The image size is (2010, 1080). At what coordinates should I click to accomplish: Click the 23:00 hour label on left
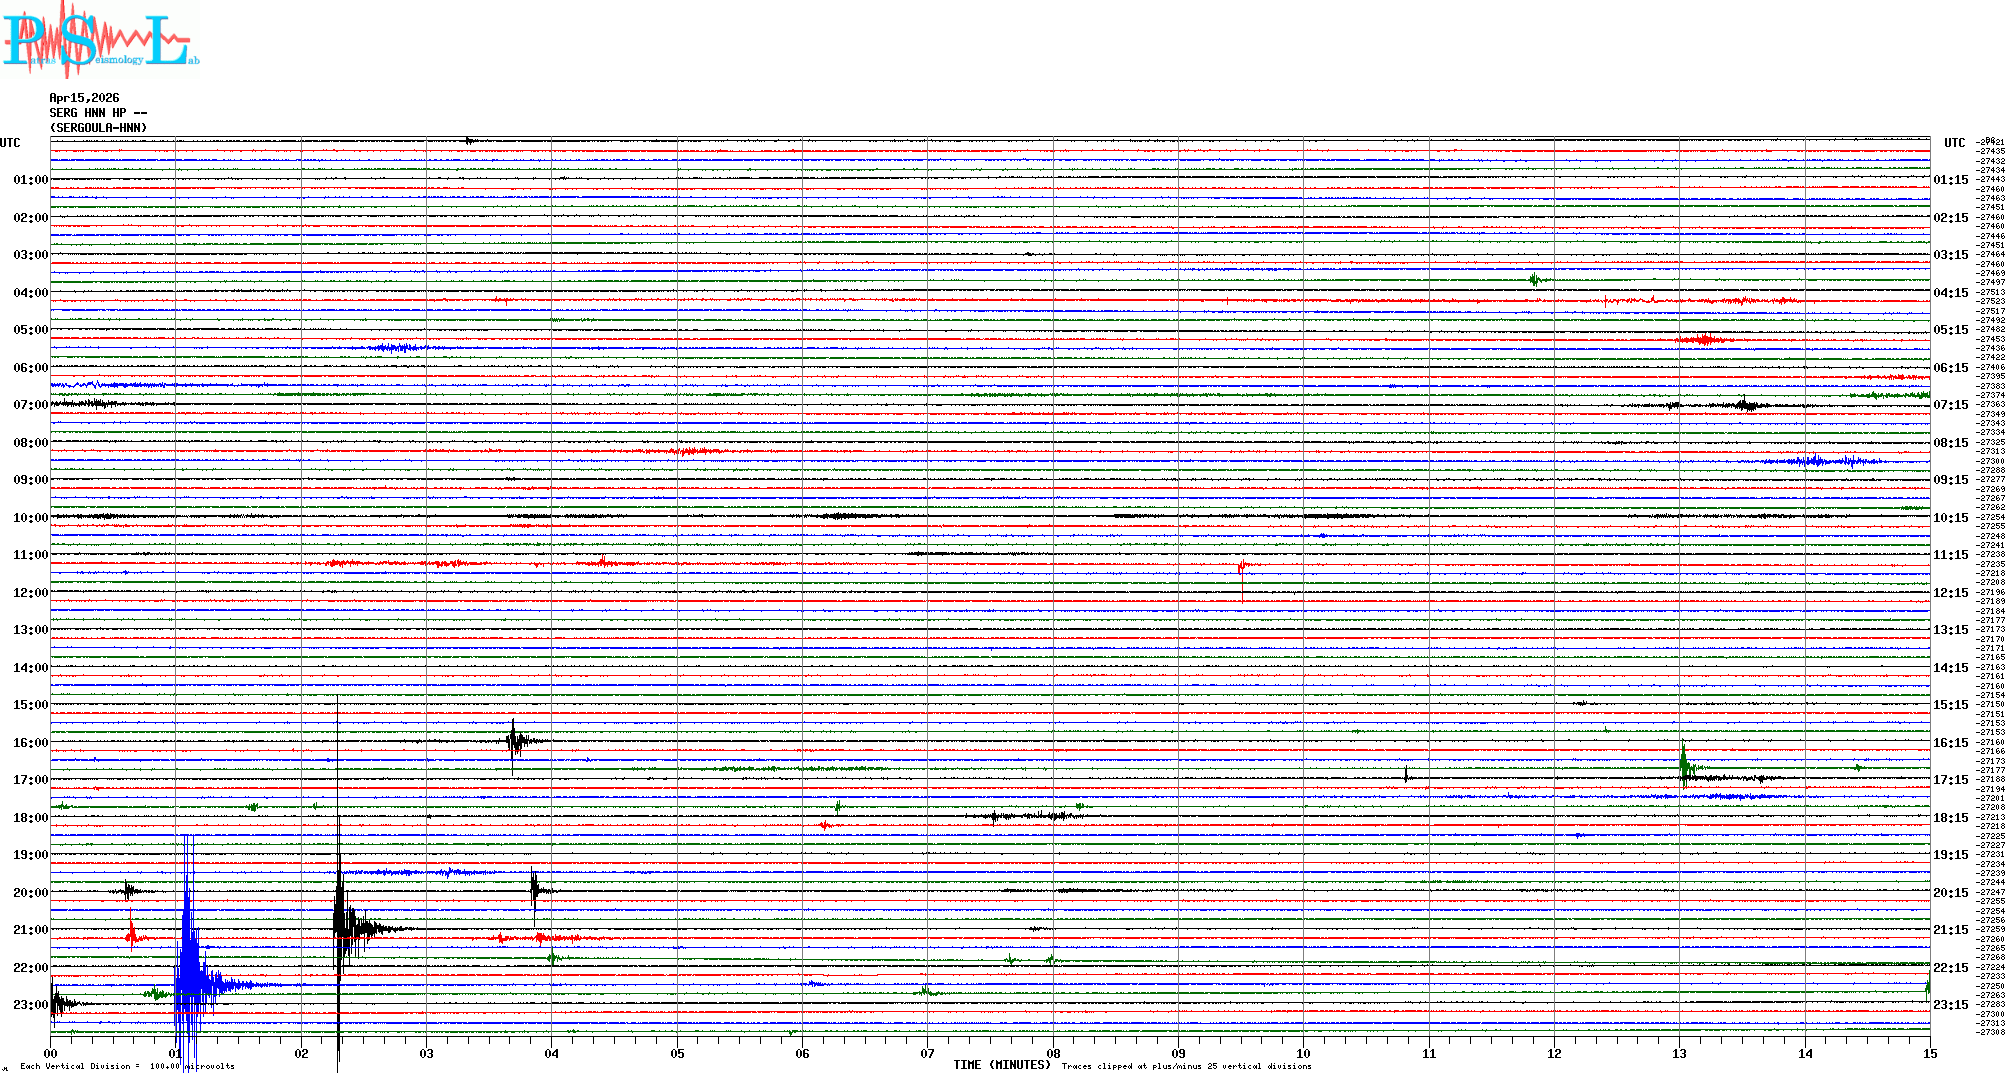pos(30,1005)
